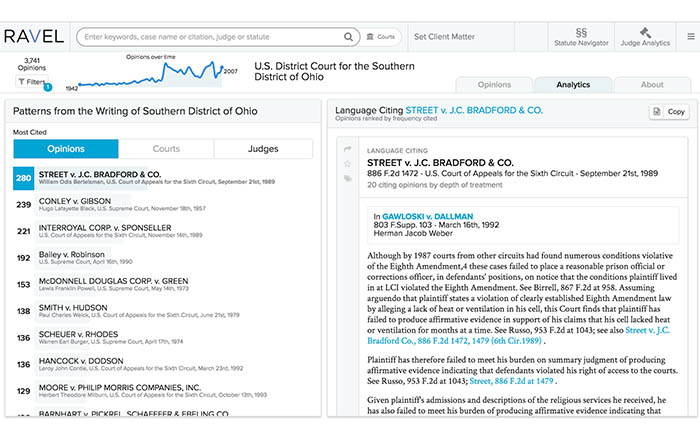Click the blue filter count badge
Image resolution: width=700 pixels, height=440 pixels.
click(x=47, y=87)
